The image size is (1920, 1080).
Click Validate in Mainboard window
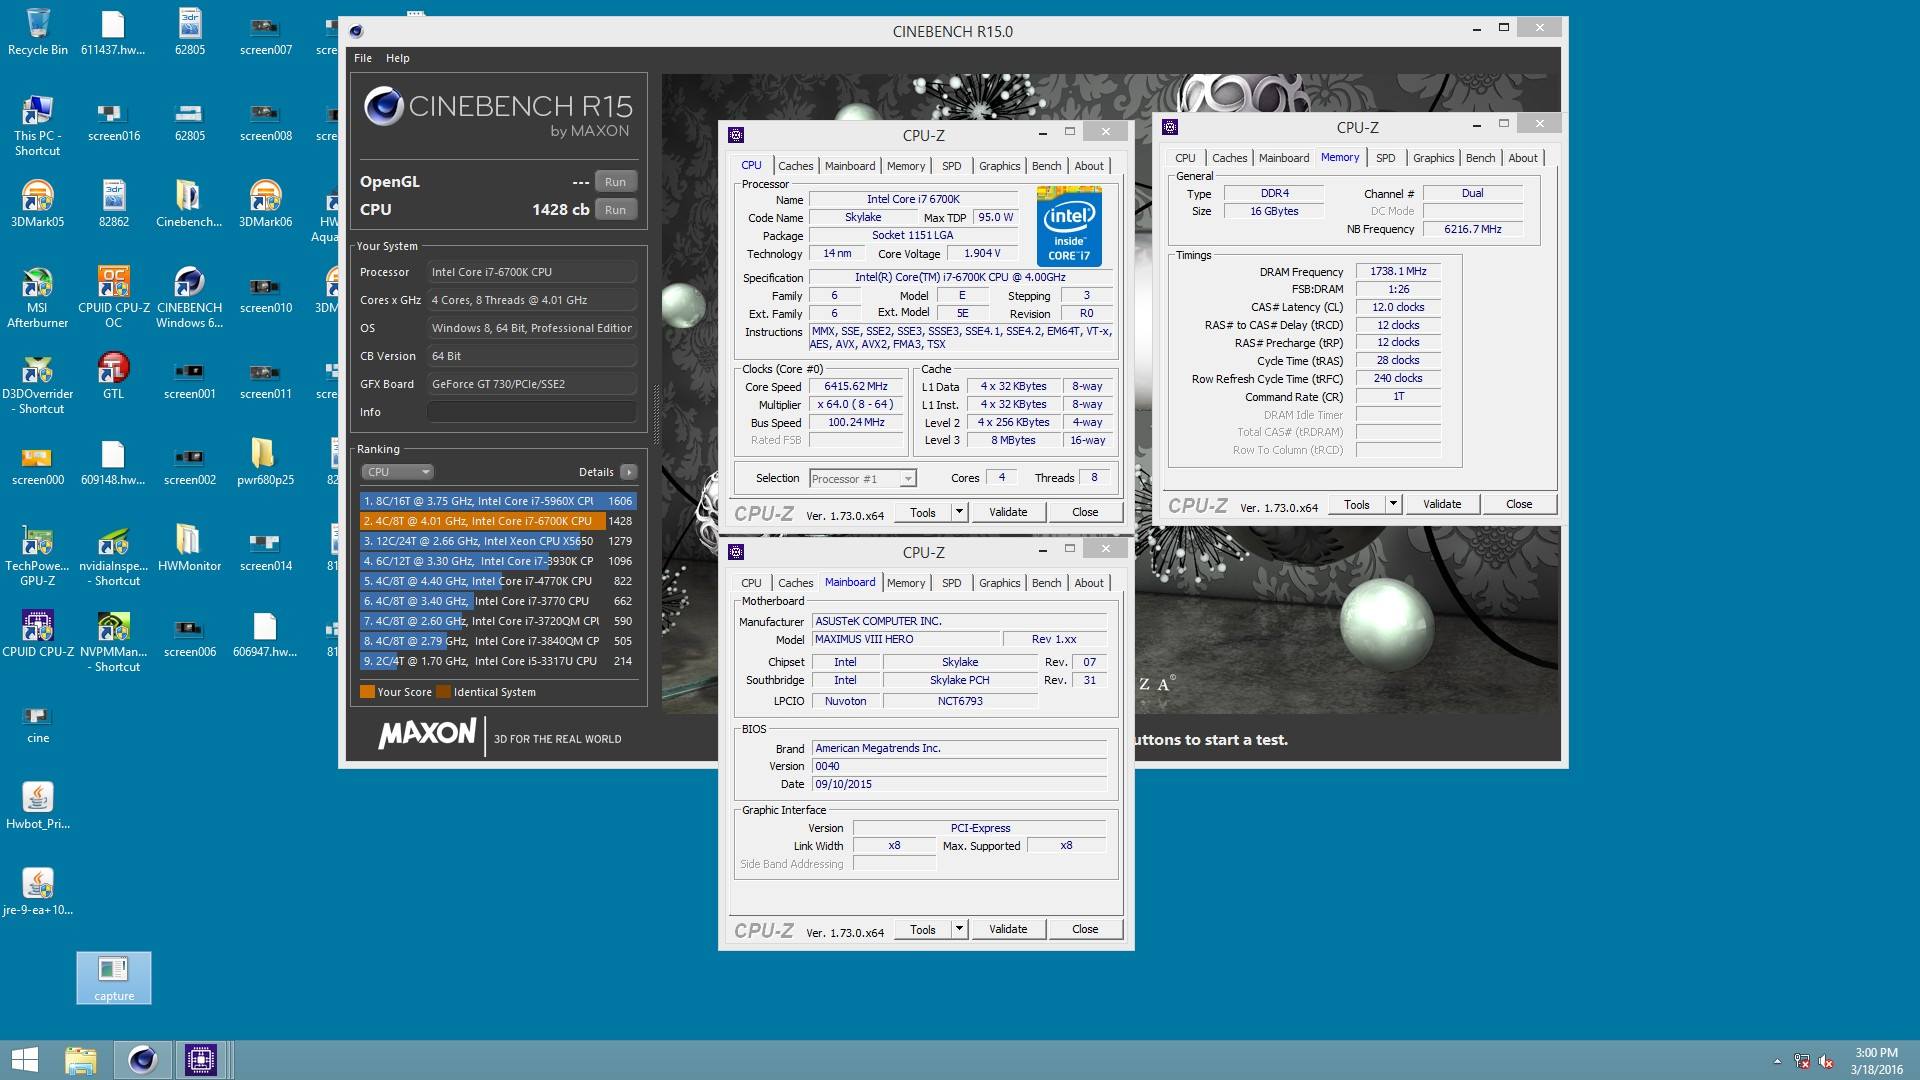click(1008, 929)
